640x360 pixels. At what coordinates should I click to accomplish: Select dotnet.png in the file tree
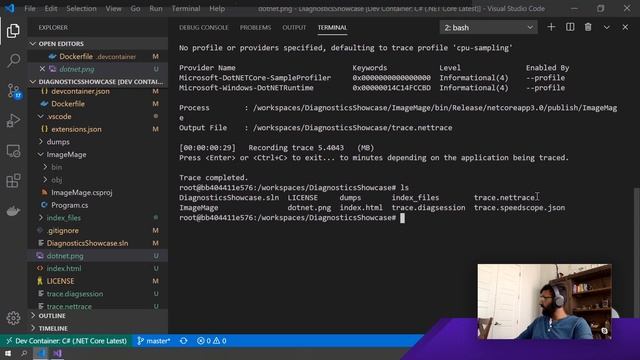pos(98,256)
